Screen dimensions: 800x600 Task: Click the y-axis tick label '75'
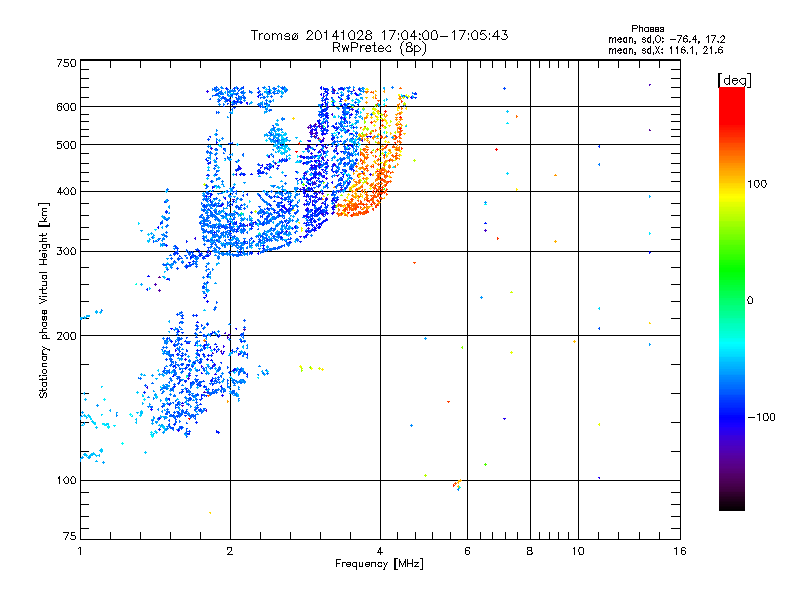(70, 536)
